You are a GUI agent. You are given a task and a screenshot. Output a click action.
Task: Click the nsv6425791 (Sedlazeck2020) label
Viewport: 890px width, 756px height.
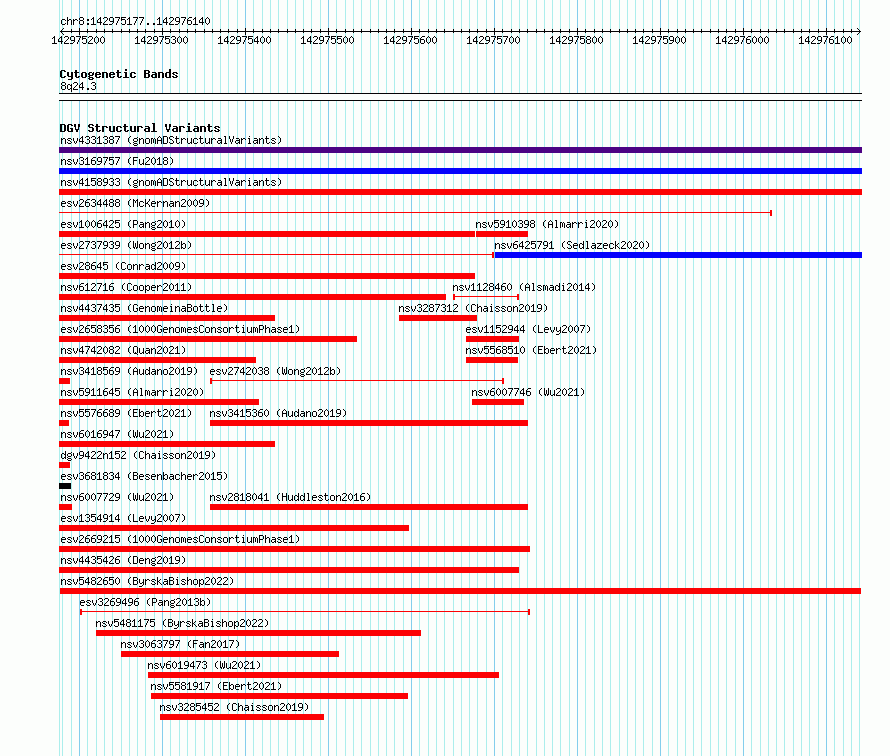coord(572,245)
